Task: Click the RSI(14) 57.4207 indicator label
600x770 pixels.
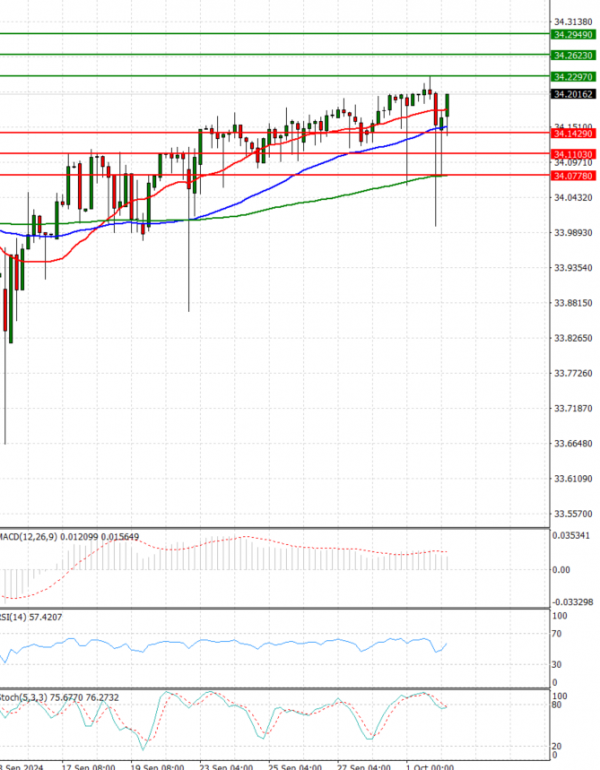Action: 31,617
